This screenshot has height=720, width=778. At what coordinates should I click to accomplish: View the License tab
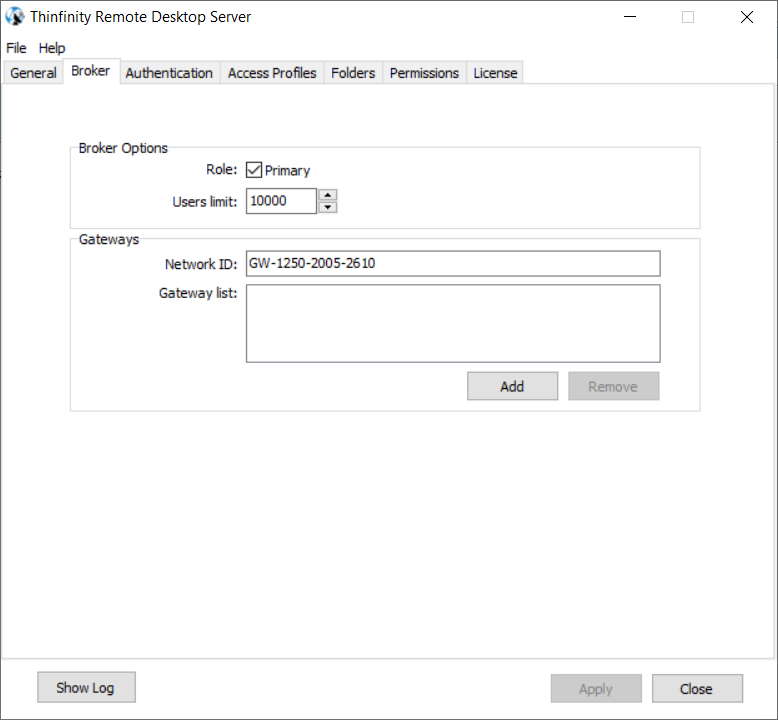pyautogui.click(x=495, y=73)
